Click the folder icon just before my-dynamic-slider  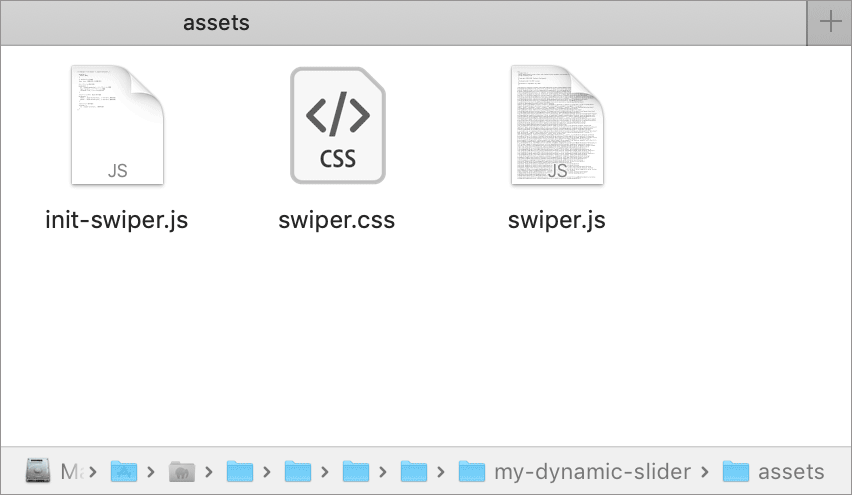click(413, 471)
